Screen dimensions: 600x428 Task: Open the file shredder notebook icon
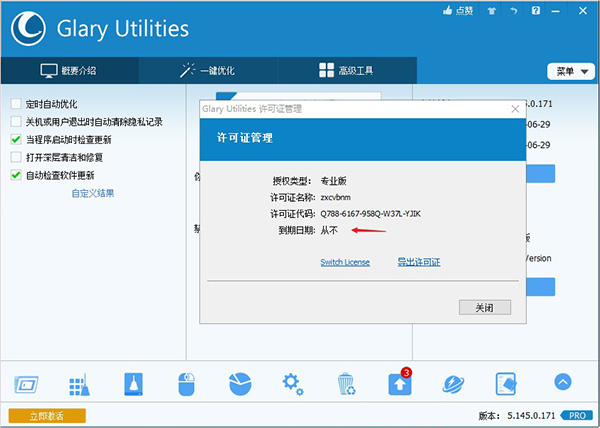click(505, 384)
